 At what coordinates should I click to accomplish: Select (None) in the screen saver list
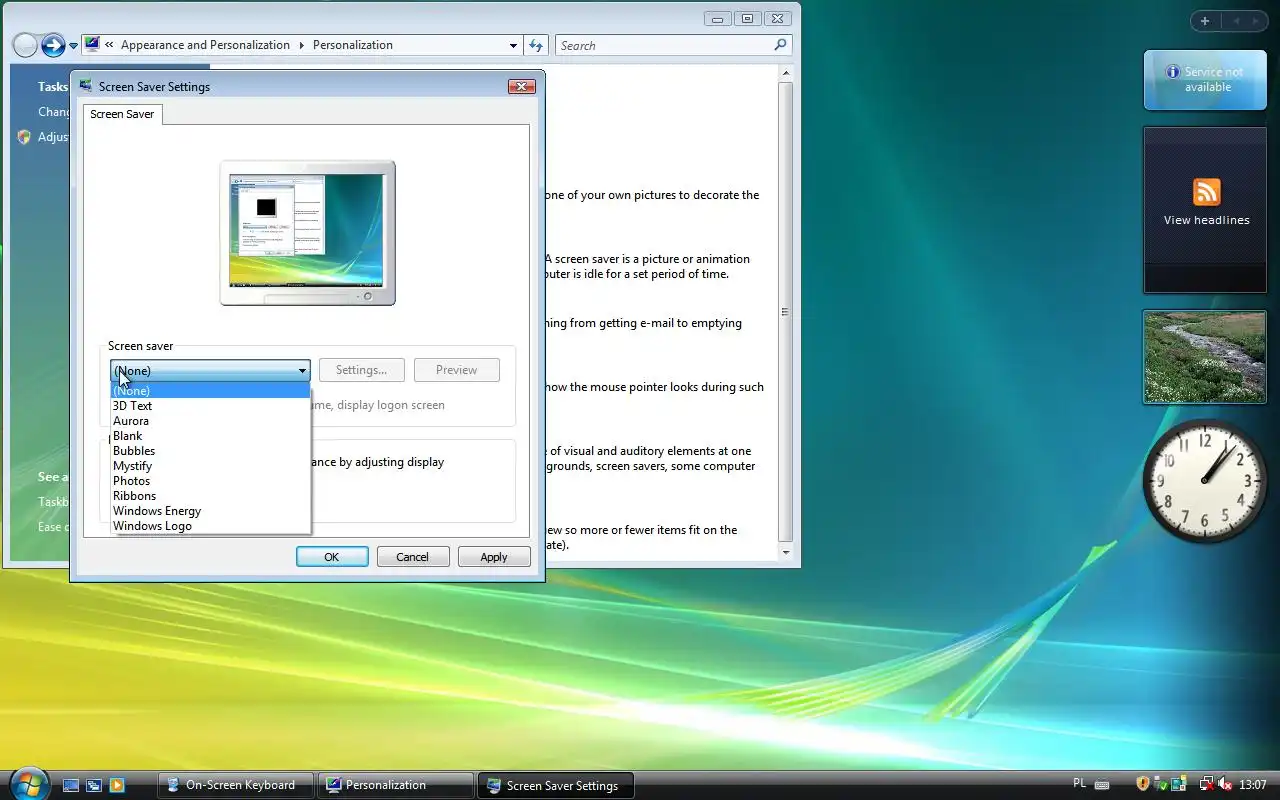(210, 391)
